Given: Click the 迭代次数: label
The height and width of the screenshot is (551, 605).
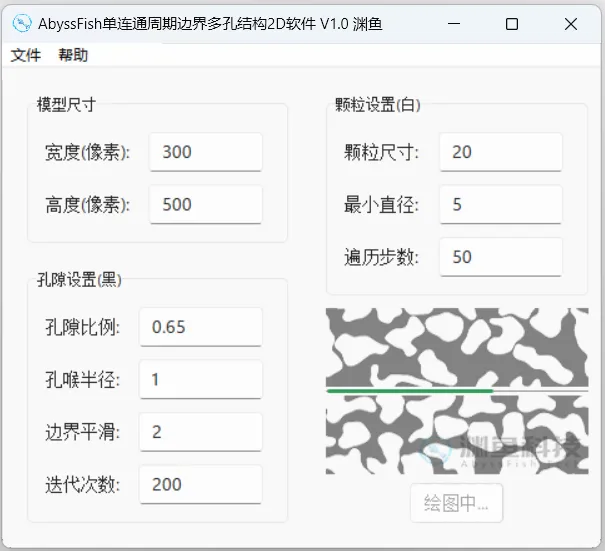Looking at the screenshot, I should [83, 485].
